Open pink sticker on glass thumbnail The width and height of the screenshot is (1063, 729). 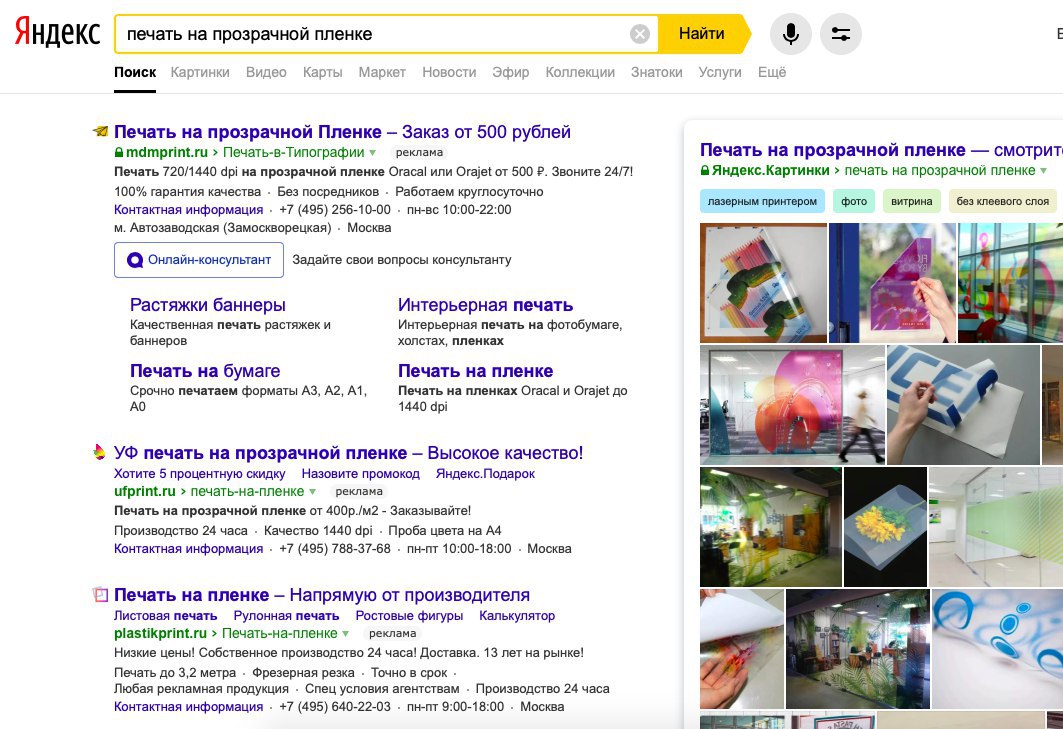[892, 283]
